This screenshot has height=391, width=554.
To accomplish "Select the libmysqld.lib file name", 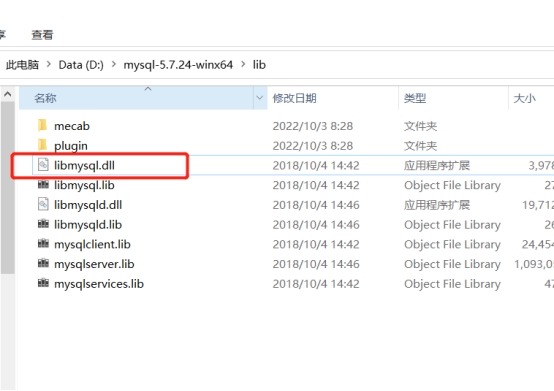I will tap(88, 225).
